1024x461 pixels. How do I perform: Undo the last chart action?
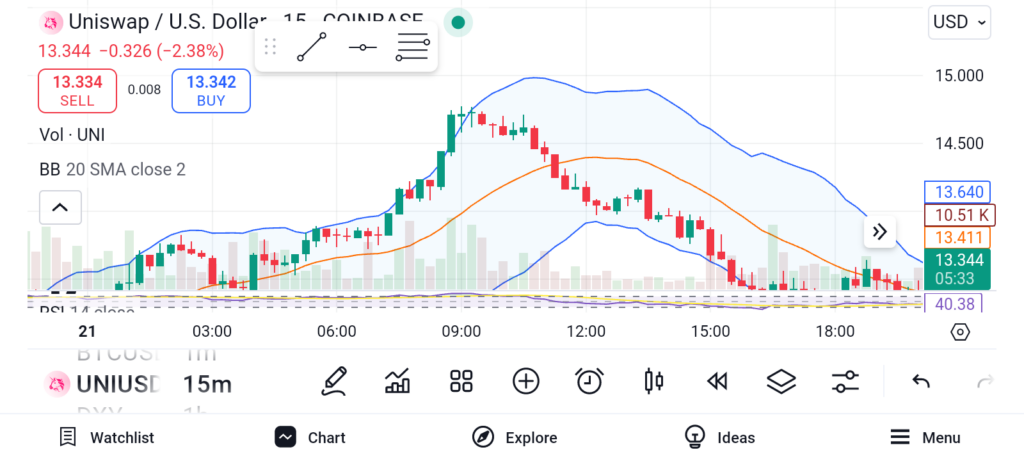(x=921, y=381)
